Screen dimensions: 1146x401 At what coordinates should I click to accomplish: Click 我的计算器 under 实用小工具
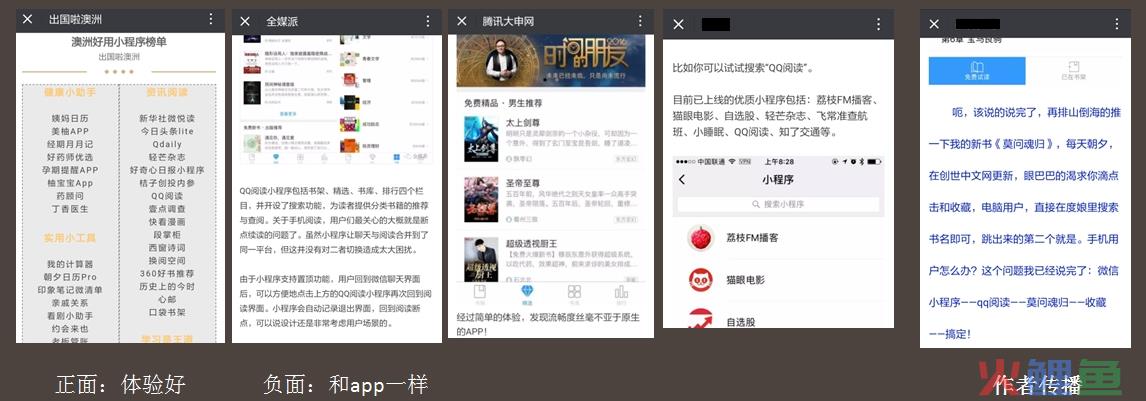(x=69, y=264)
